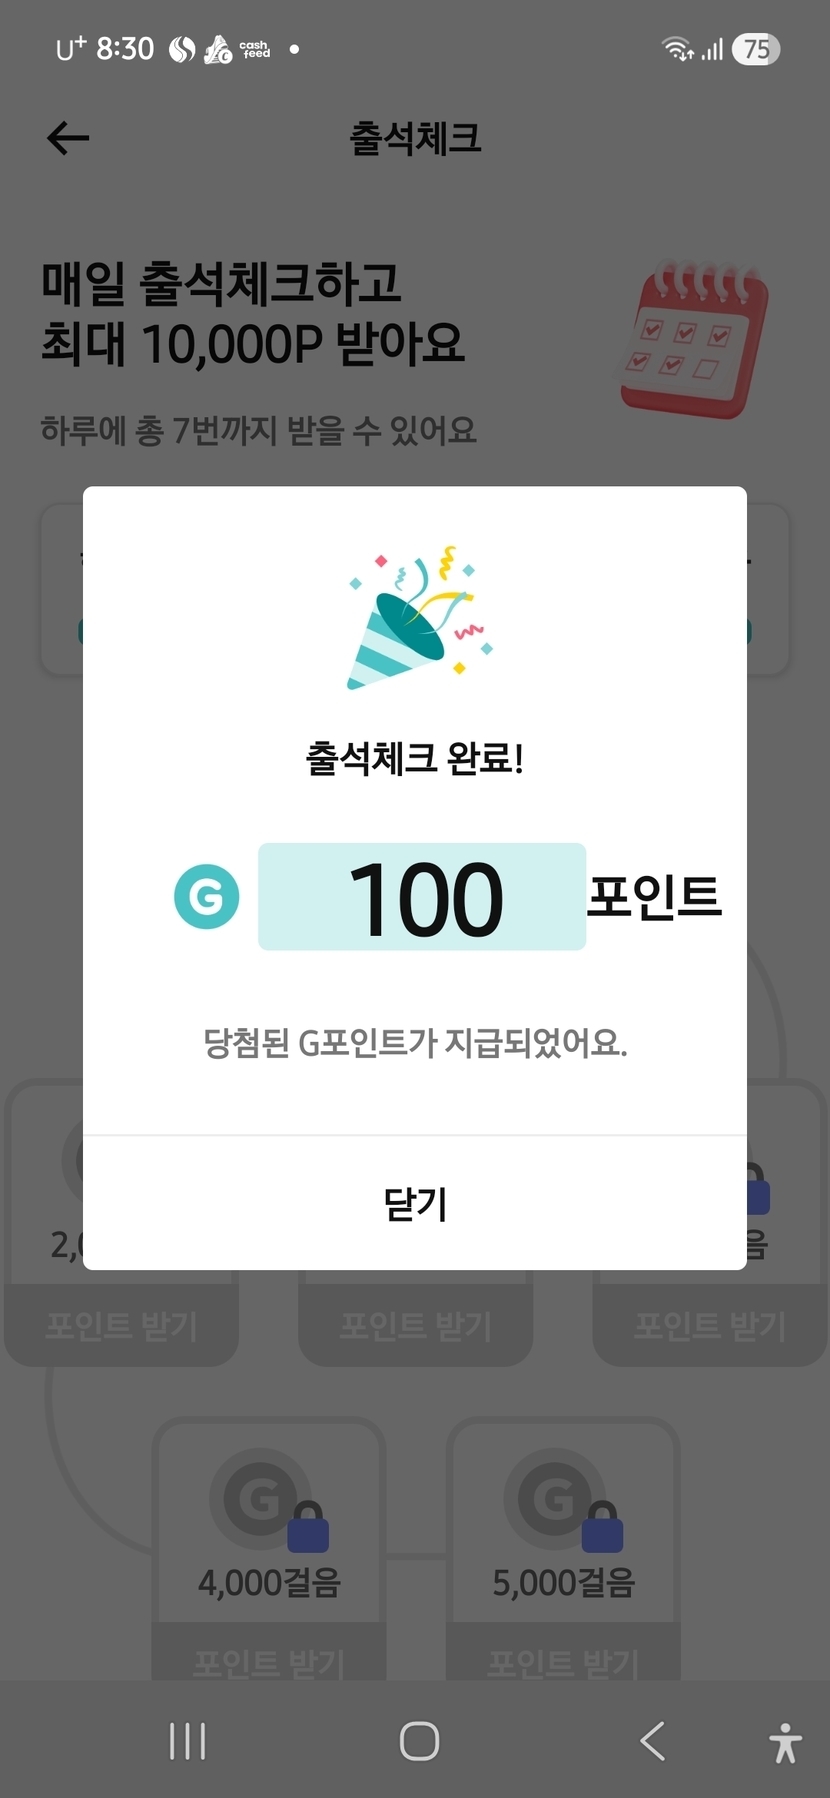This screenshot has width=830, height=1798.
Task: Close the dialog with 닫기
Action: (415, 1204)
